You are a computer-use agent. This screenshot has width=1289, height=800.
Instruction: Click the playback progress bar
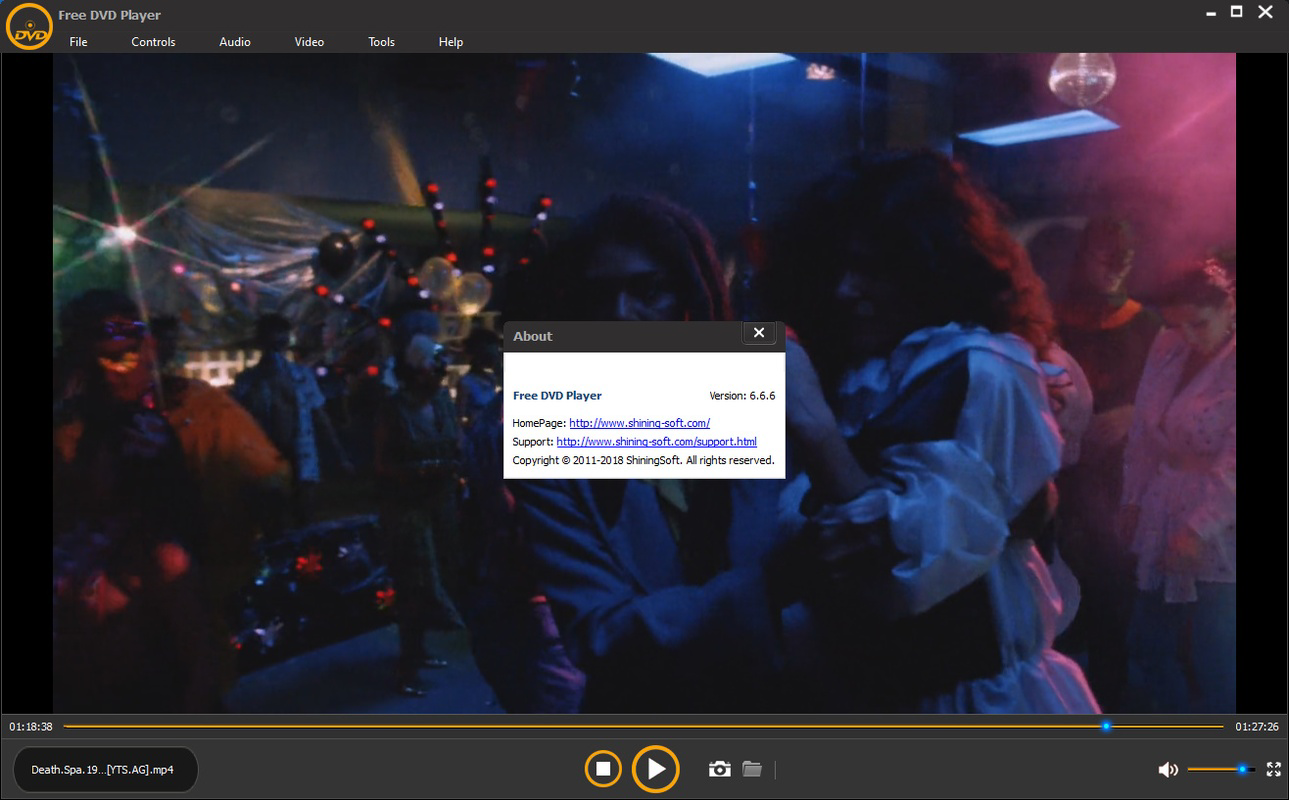tap(643, 726)
